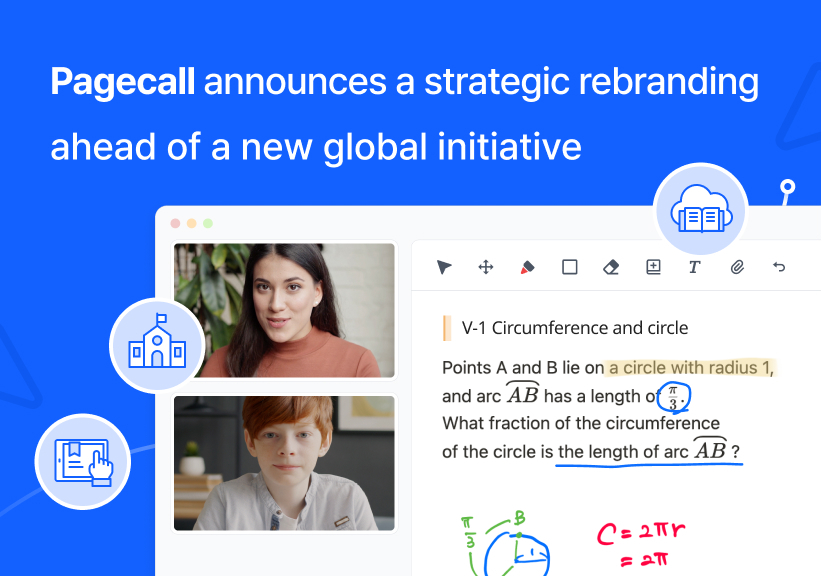Click the circled π/3 fraction
The image size is (822, 576).
674,398
